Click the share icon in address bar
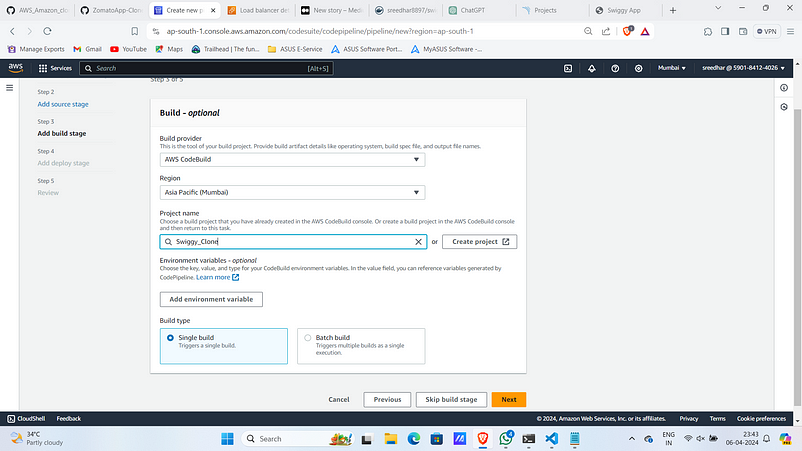 tap(606, 31)
